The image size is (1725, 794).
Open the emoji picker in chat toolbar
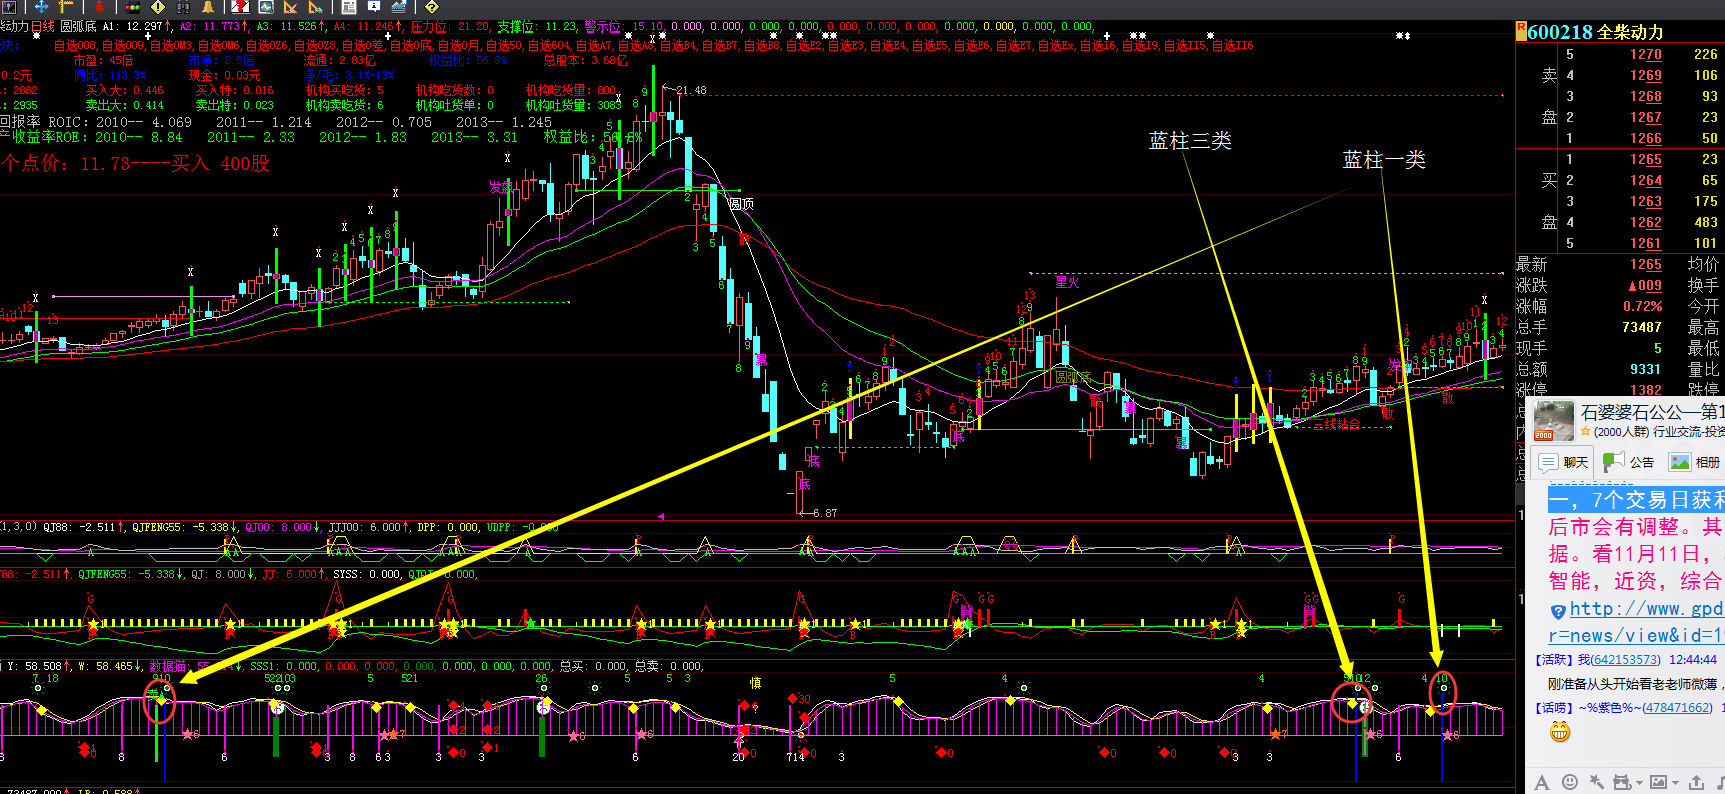[x=1570, y=782]
